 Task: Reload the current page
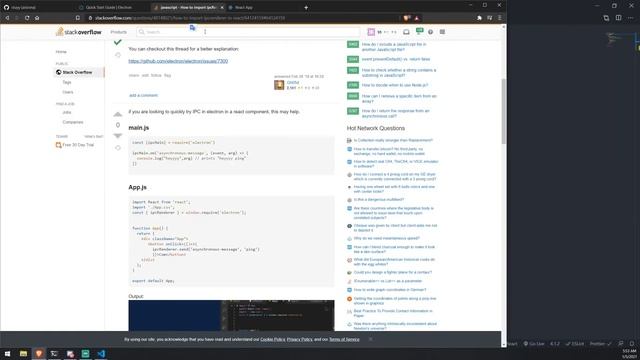pyautogui.click(x=27, y=18)
